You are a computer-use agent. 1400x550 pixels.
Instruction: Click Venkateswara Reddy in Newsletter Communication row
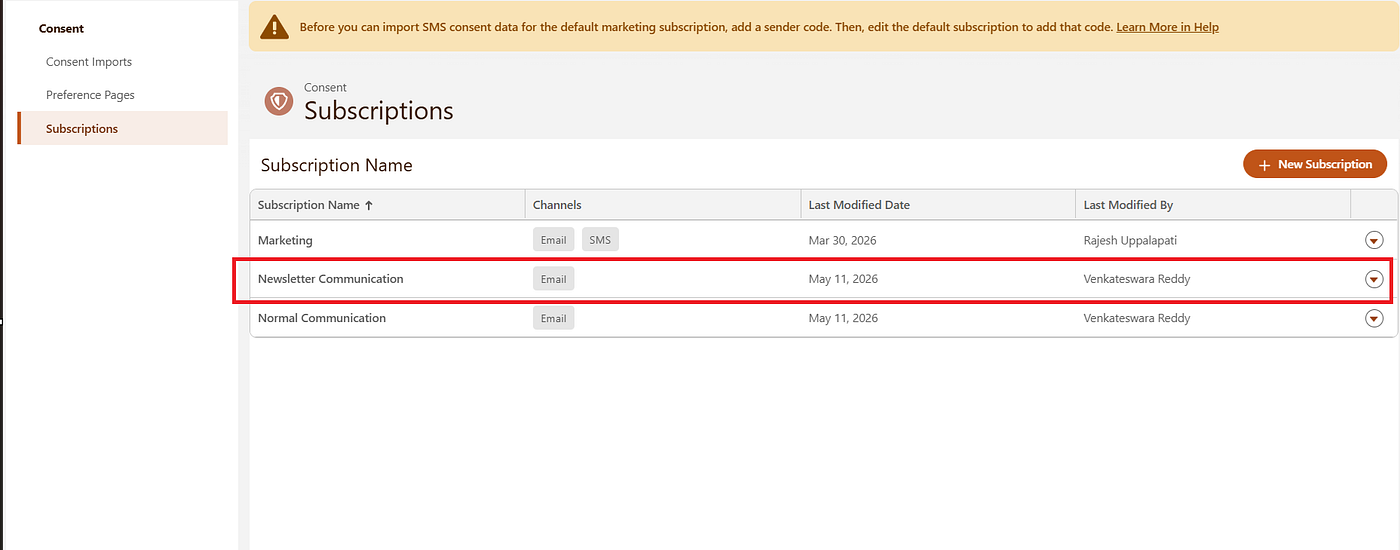(1137, 279)
